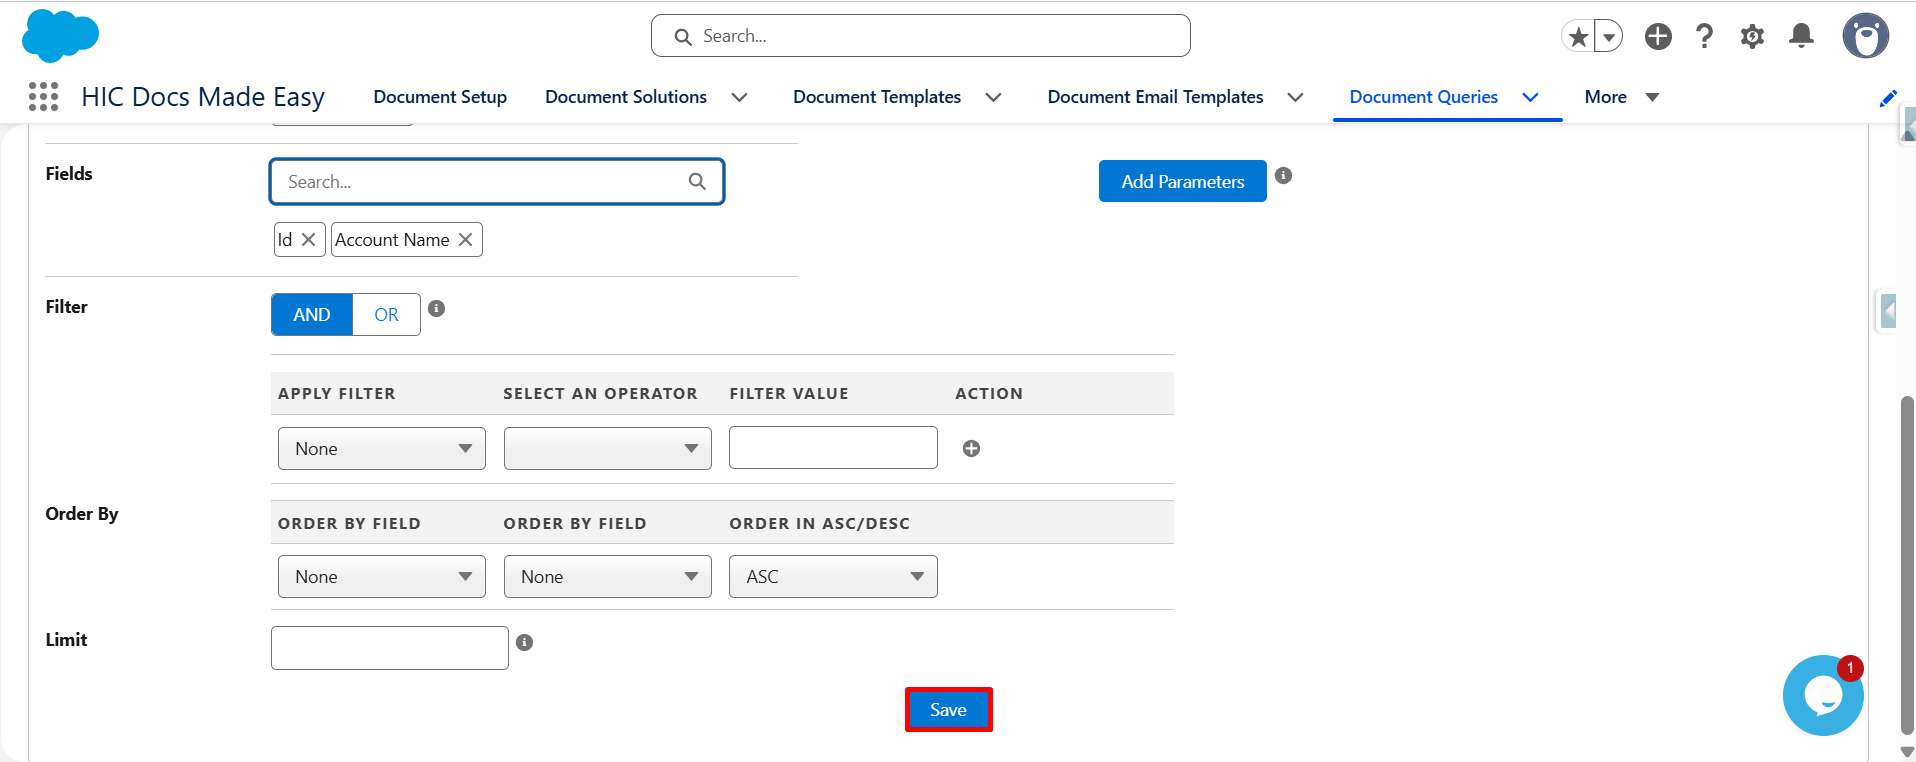This screenshot has height=762, width=1916.
Task: Select the AND filter logic toggle
Action: (312, 315)
